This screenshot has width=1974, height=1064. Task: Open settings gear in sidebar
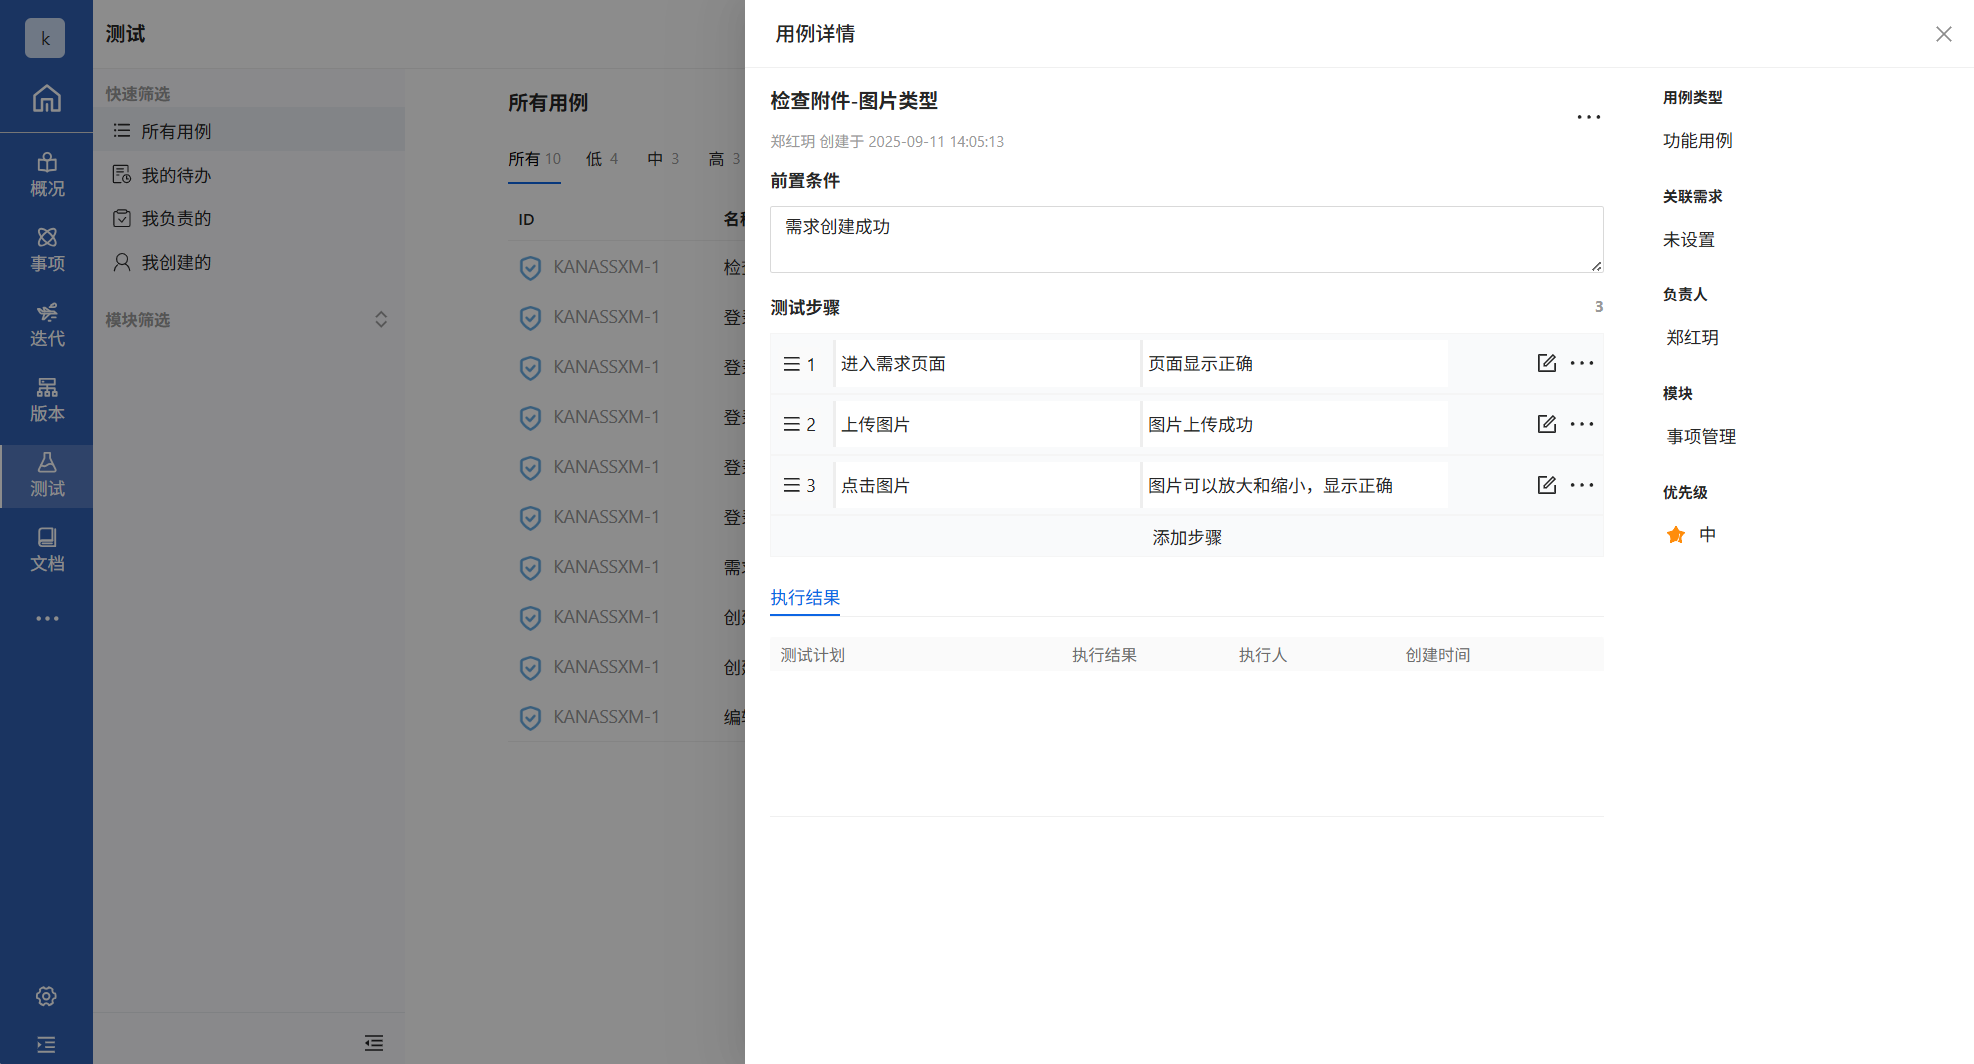tap(46, 996)
